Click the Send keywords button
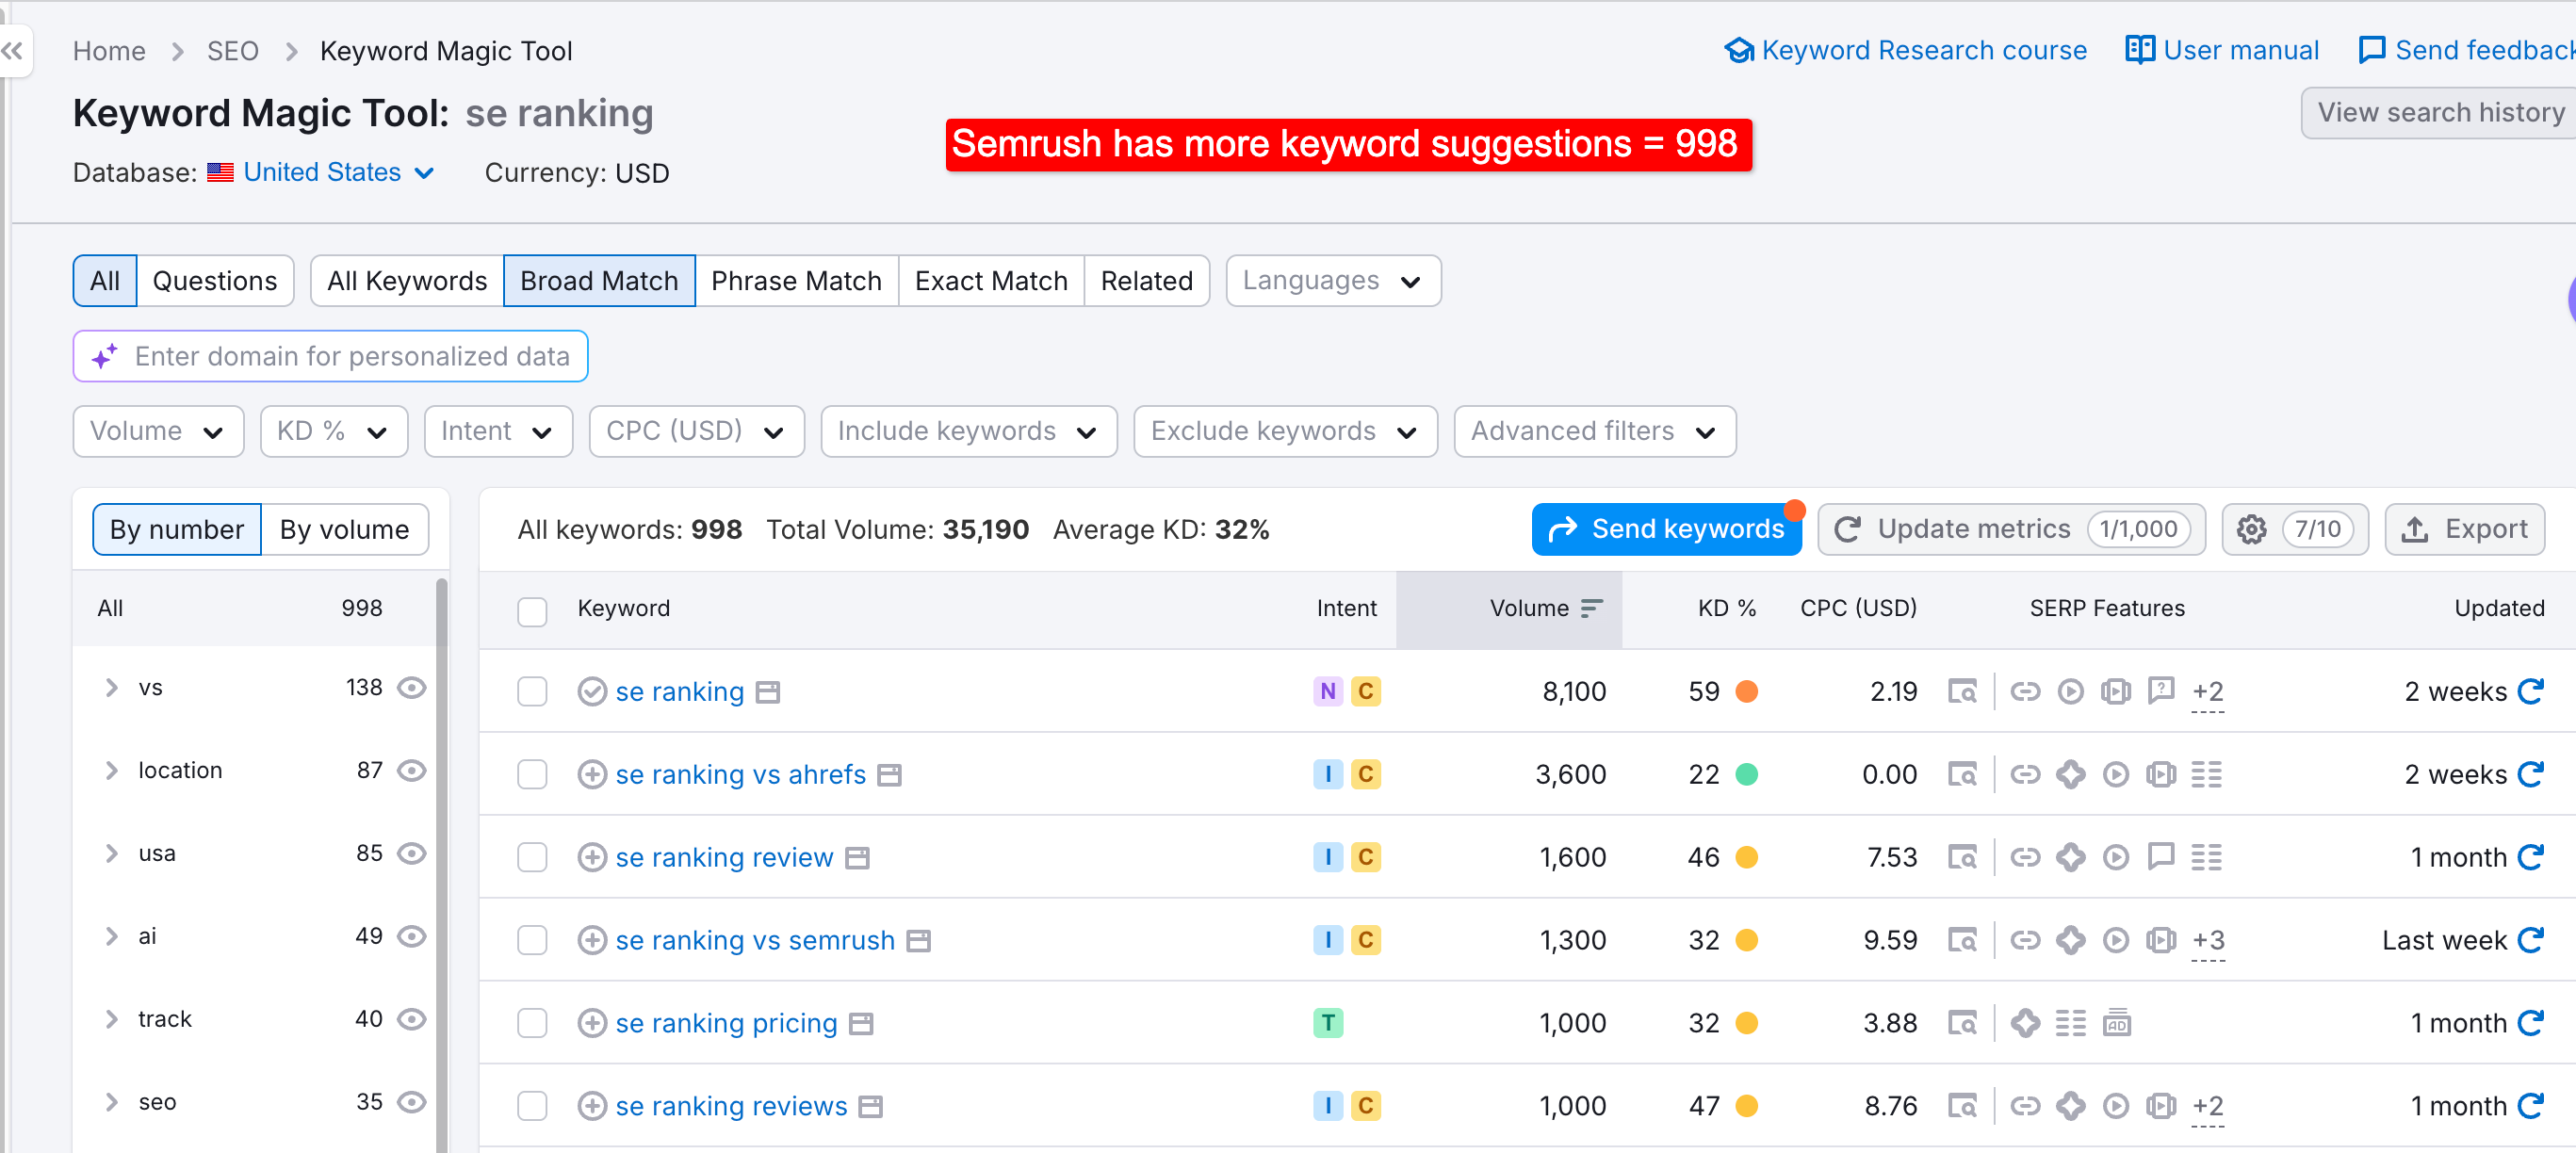Viewport: 2576px width, 1153px height. [1666, 529]
